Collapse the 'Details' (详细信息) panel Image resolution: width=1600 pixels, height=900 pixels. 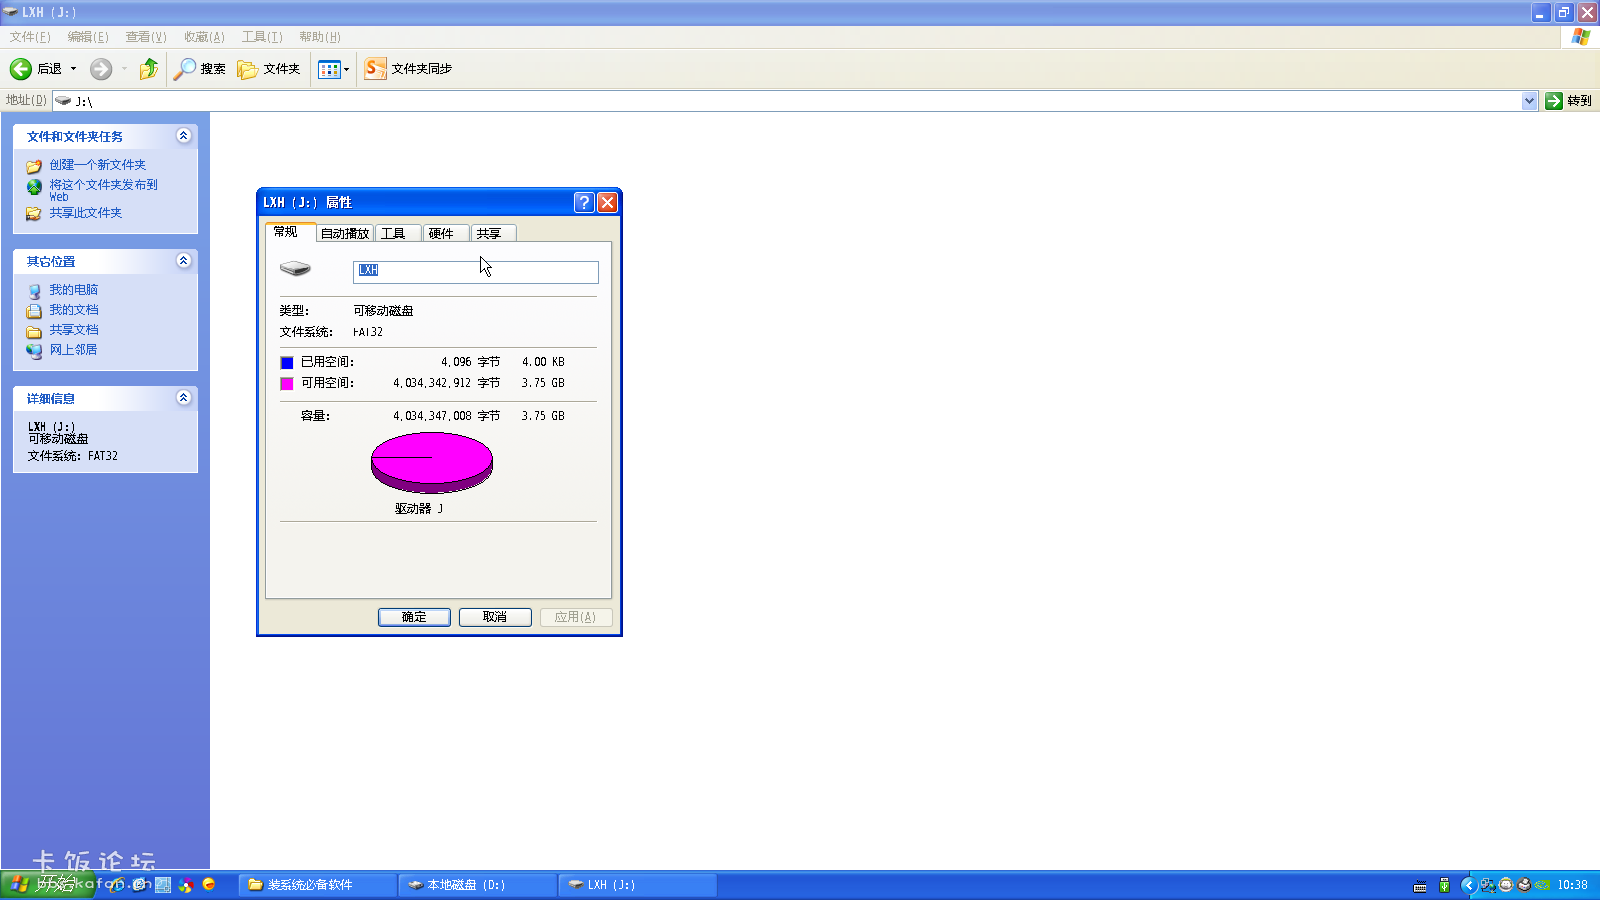(x=183, y=398)
